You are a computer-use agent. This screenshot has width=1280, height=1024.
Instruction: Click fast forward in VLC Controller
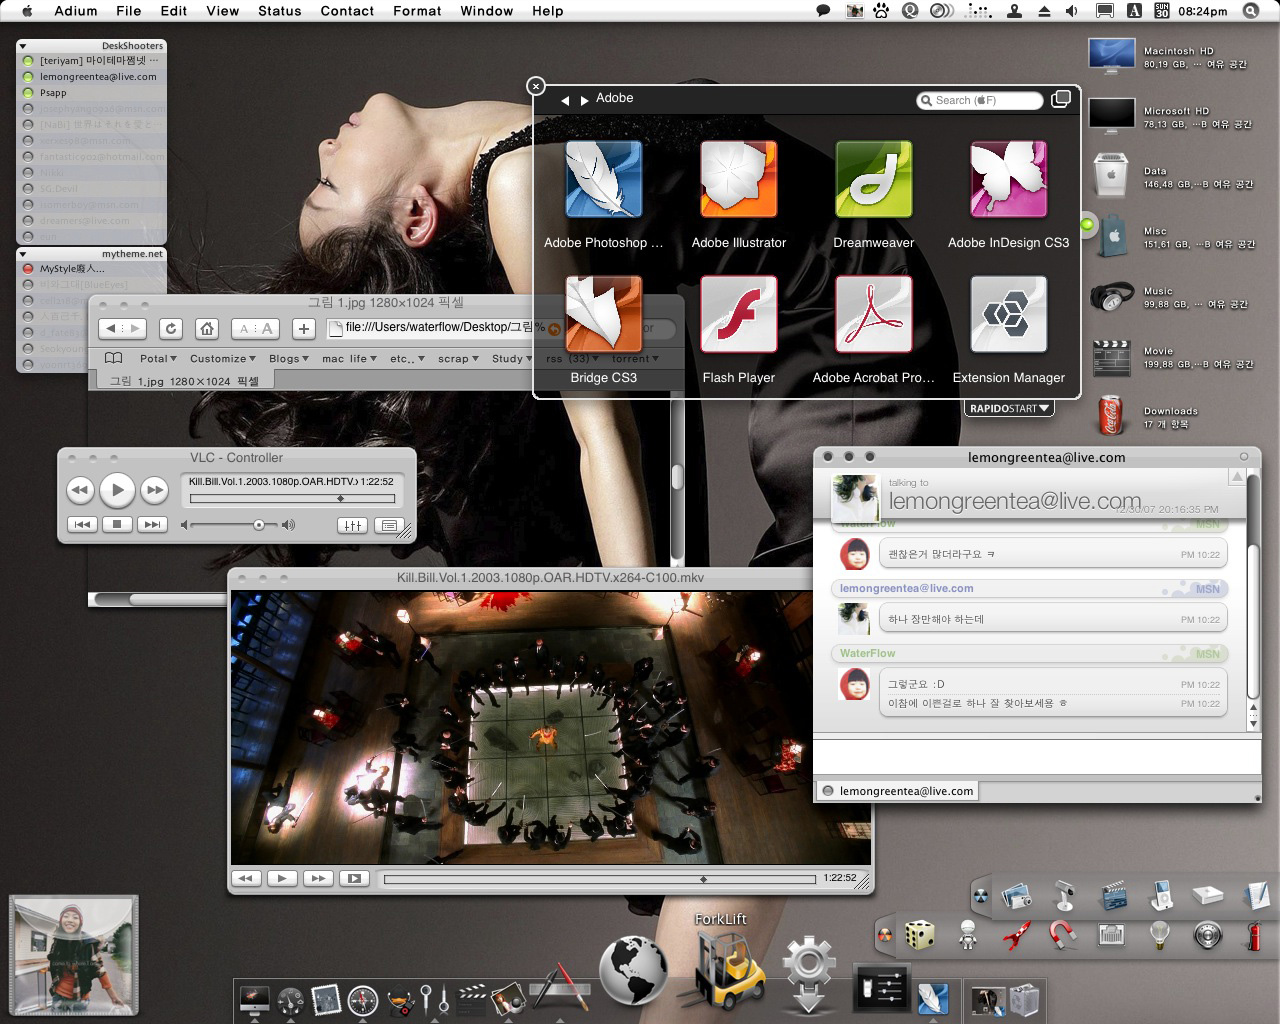click(x=154, y=490)
